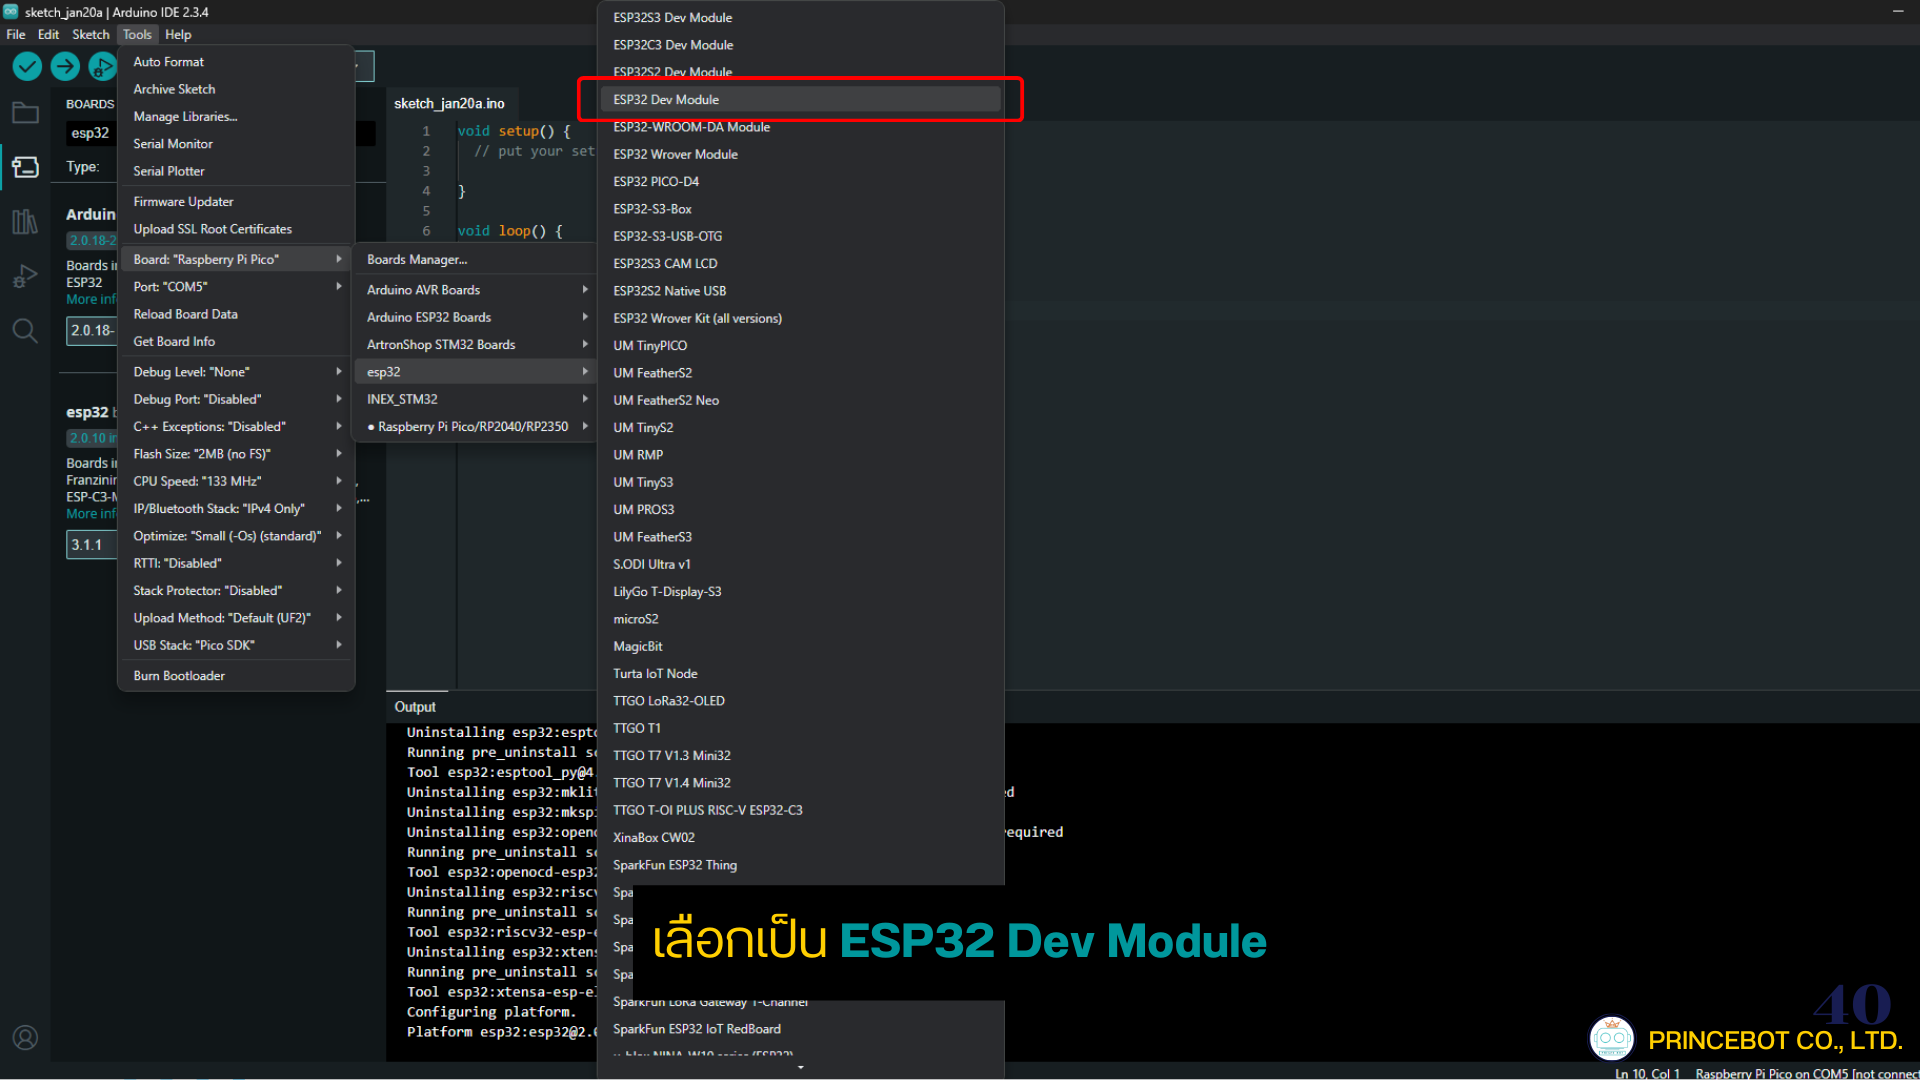Start debugging with the debug toolbar icon
This screenshot has height=1080, width=1920.
coord(103,66)
